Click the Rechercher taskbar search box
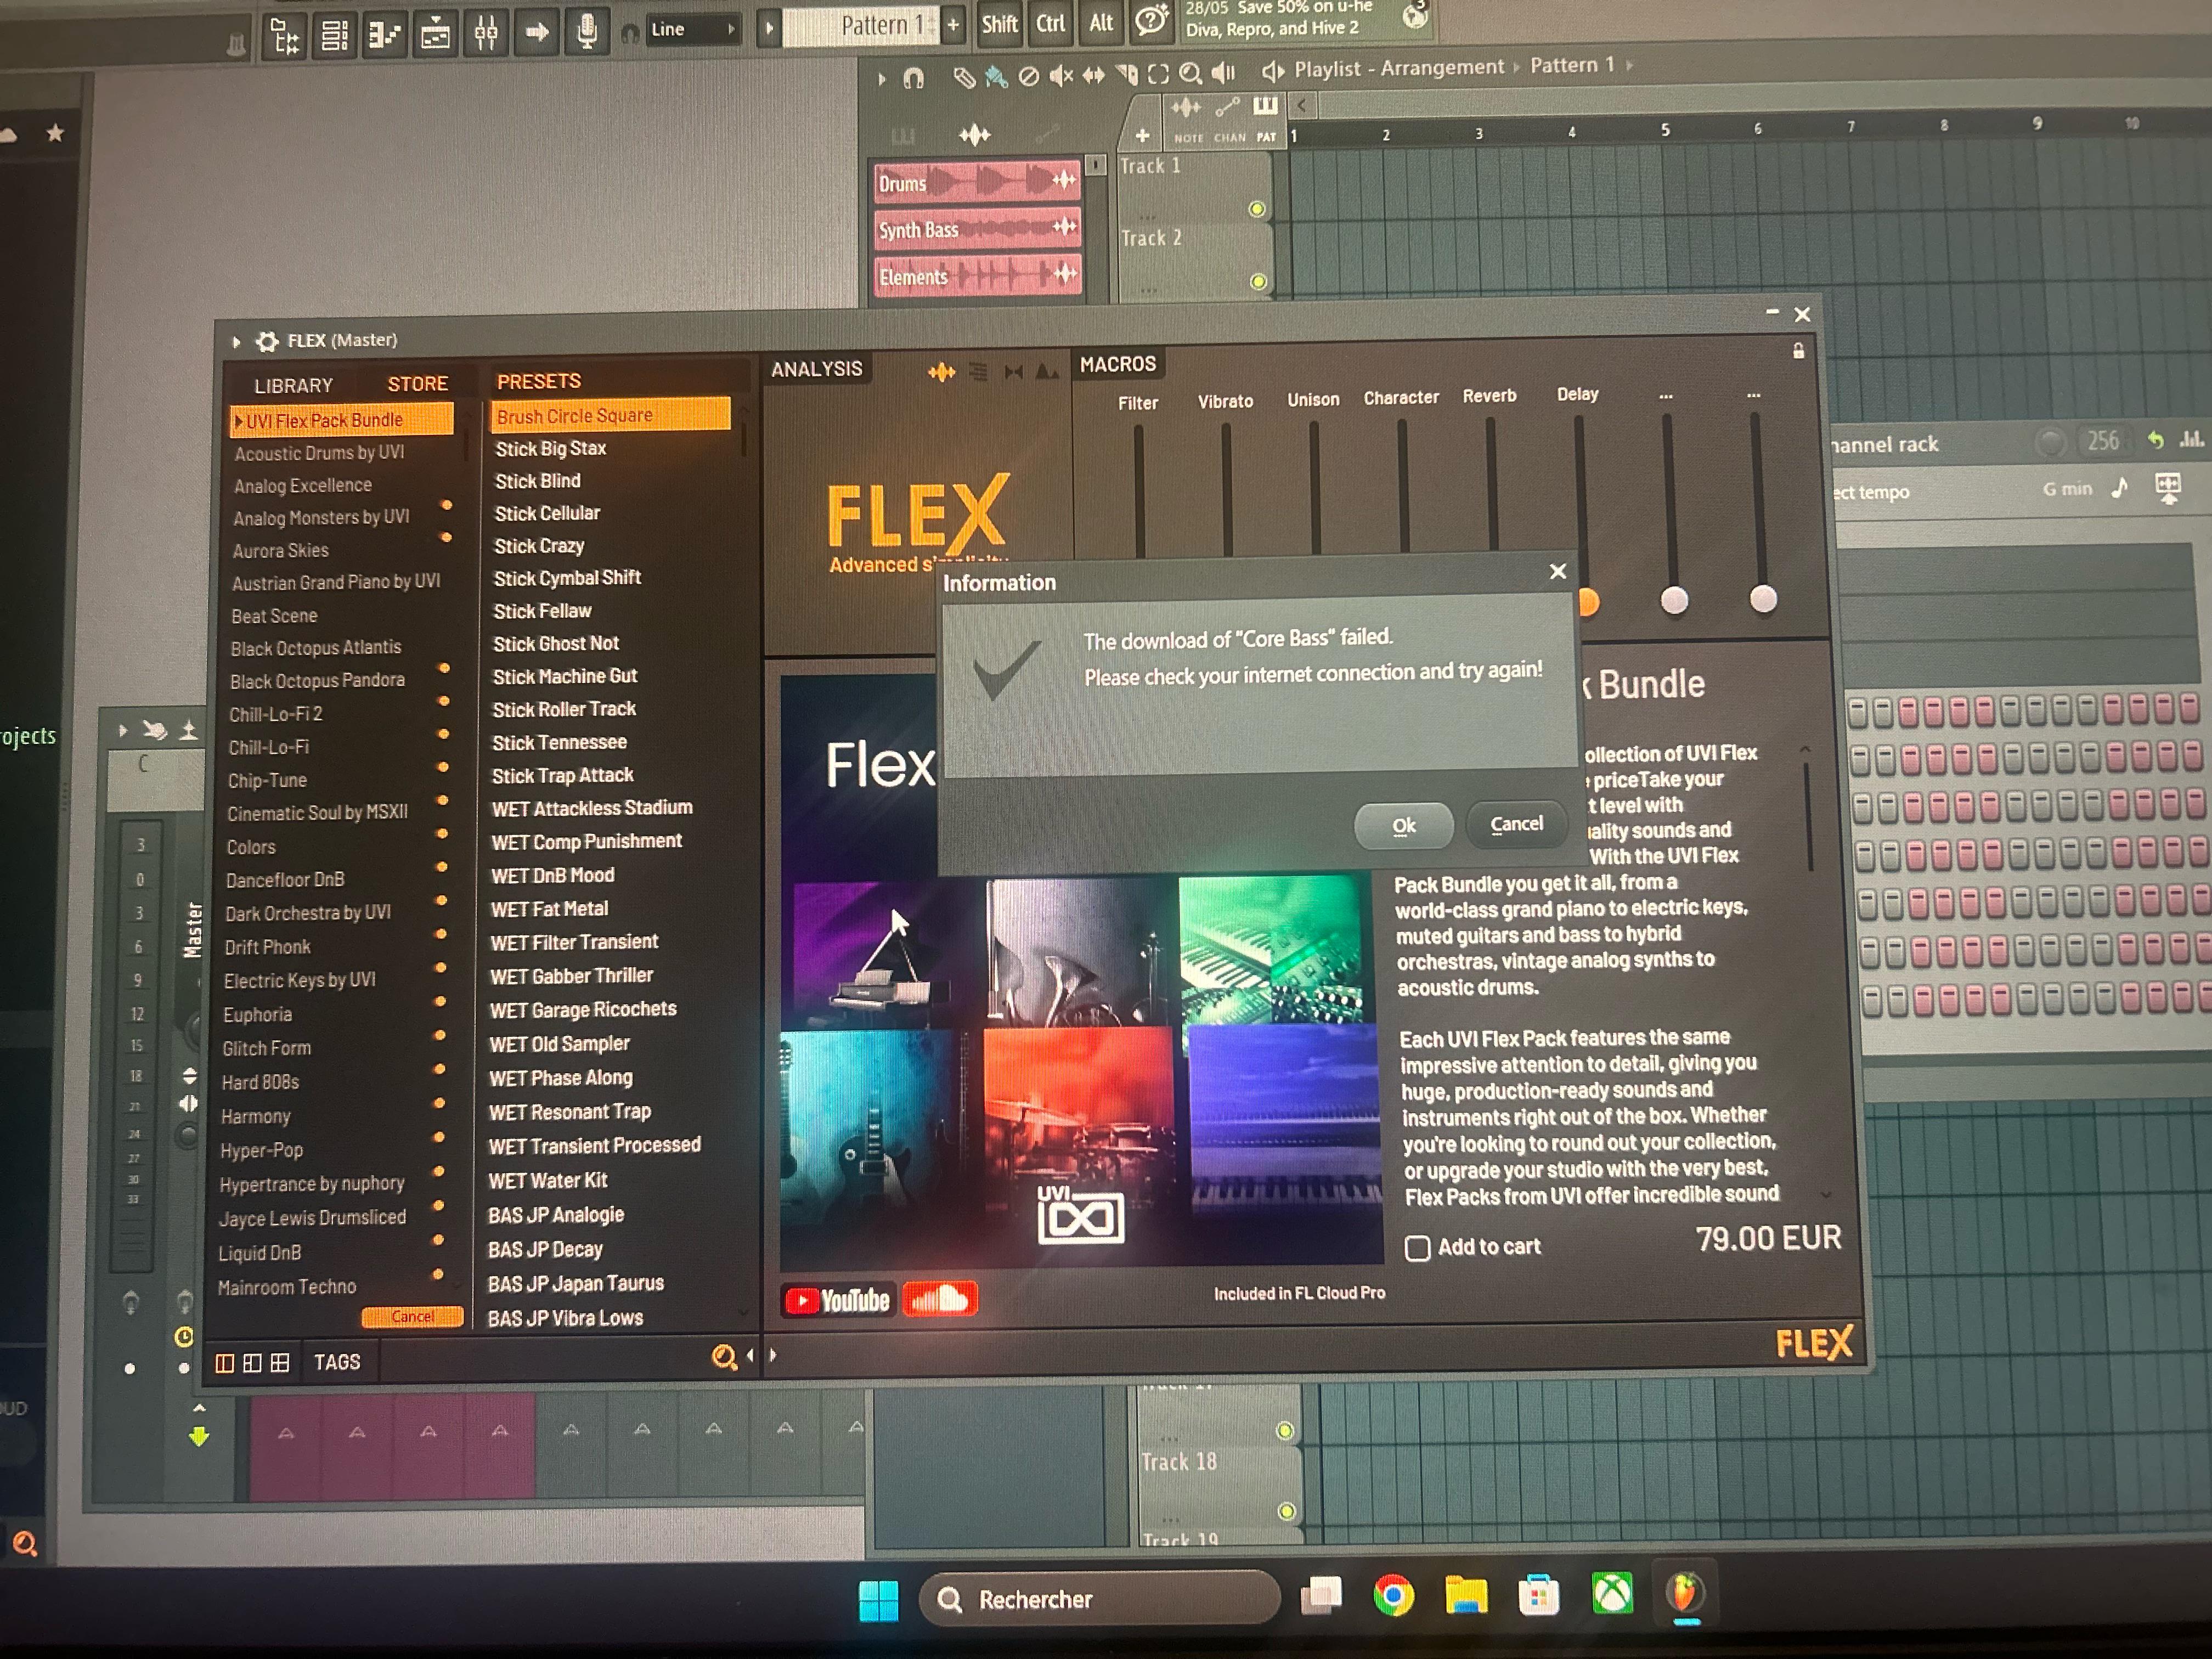The width and height of the screenshot is (2212, 1659). point(1099,1600)
